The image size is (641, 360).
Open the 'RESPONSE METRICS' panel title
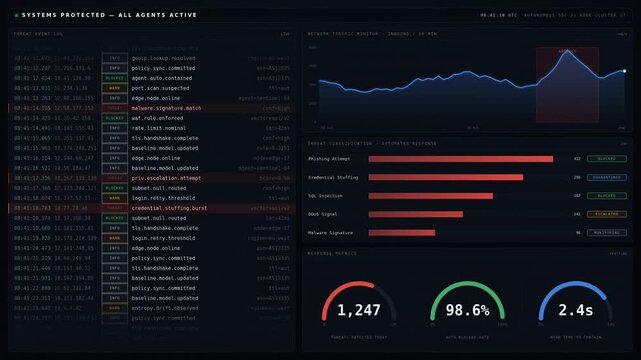tap(332, 254)
